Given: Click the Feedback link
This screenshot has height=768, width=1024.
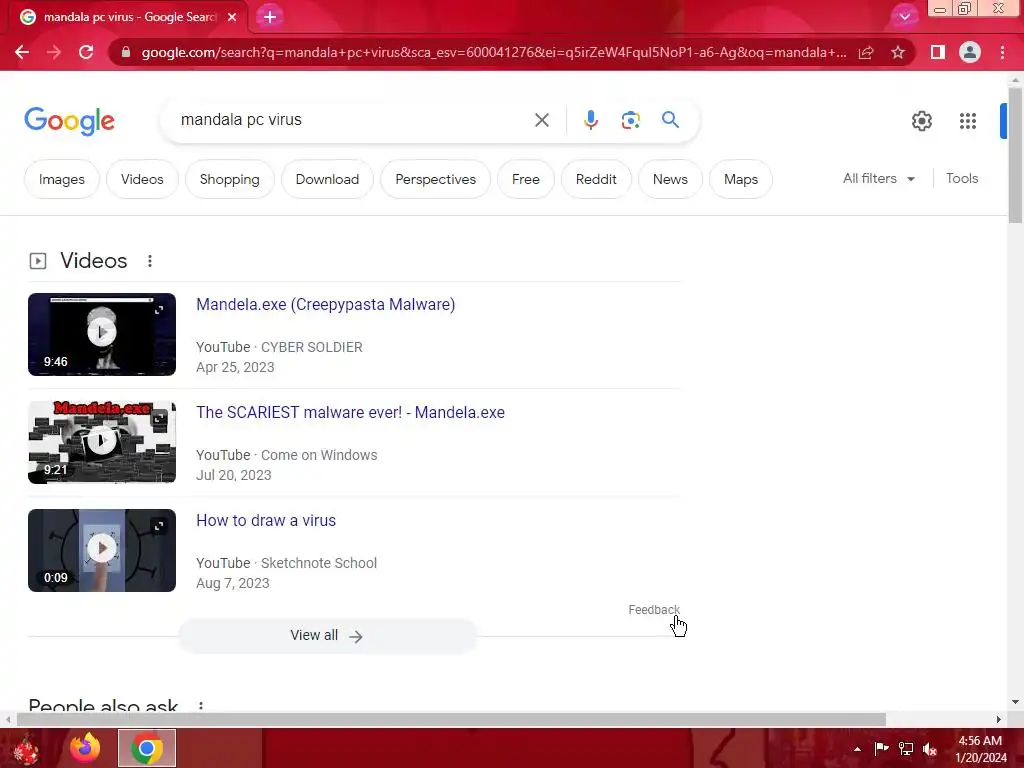Looking at the screenshot, I should coord(654,609).
